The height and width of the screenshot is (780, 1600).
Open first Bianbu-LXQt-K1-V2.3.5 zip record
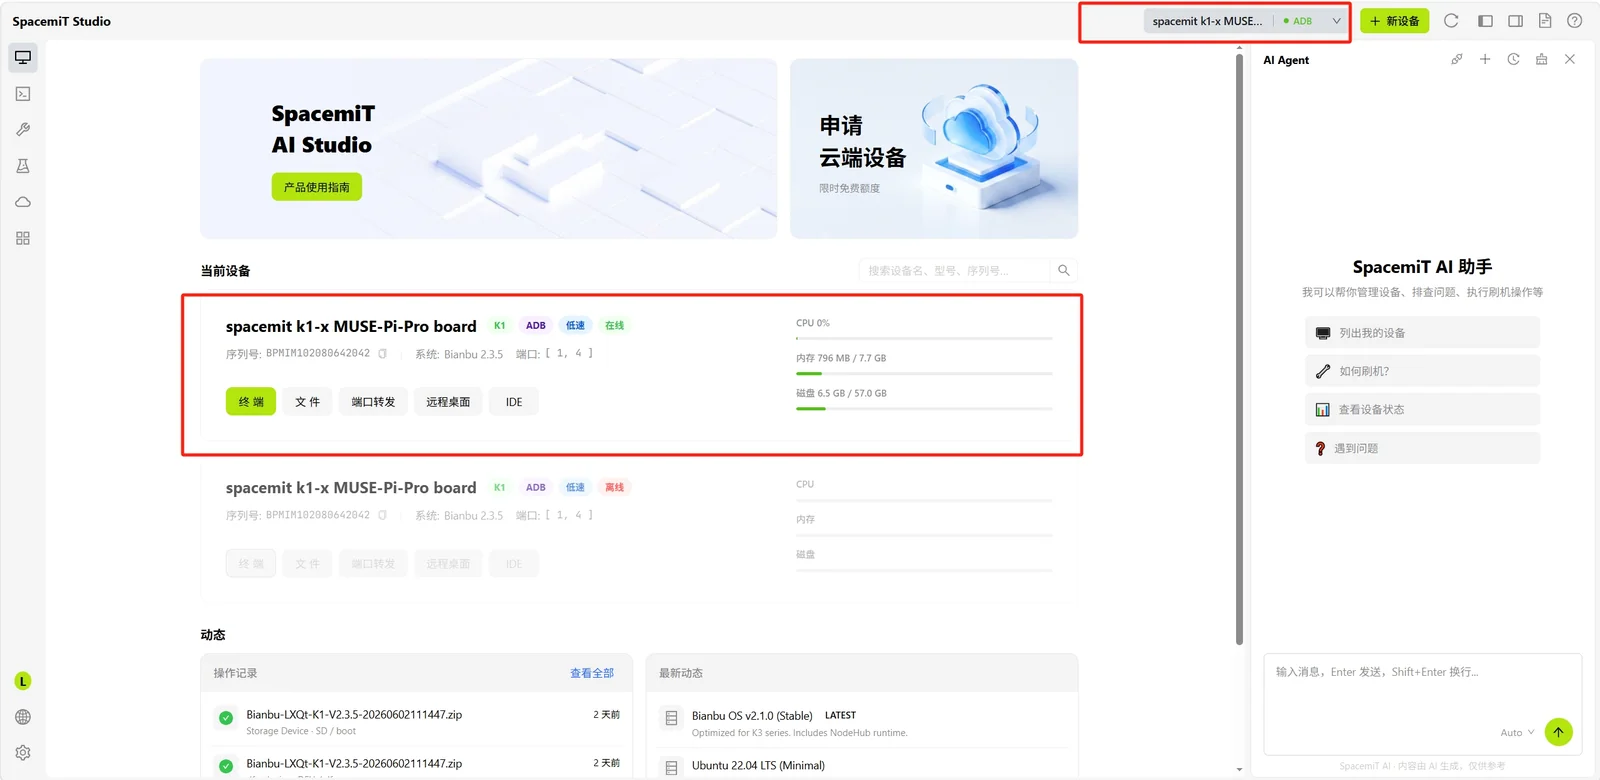tap(417, 722)
